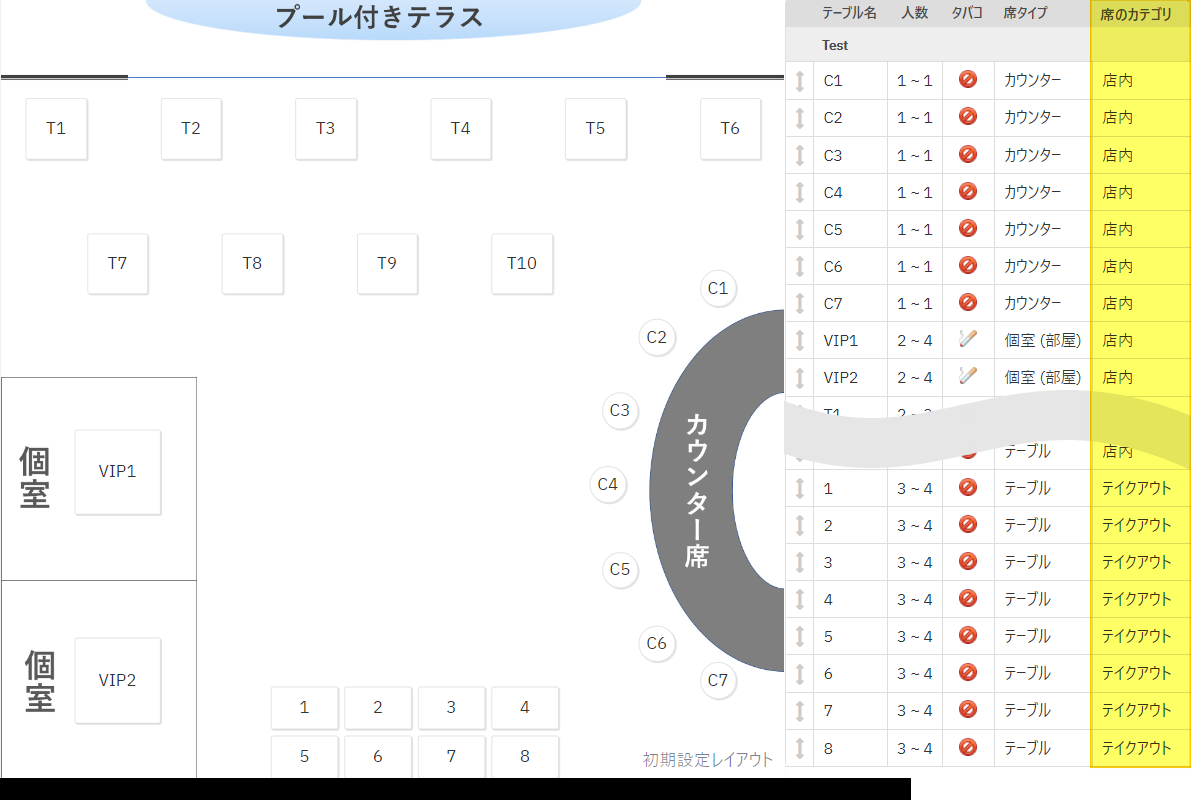Screen dimensions: 1191x800
Task: Select table T3 on the floor layout
Action: 326,128
